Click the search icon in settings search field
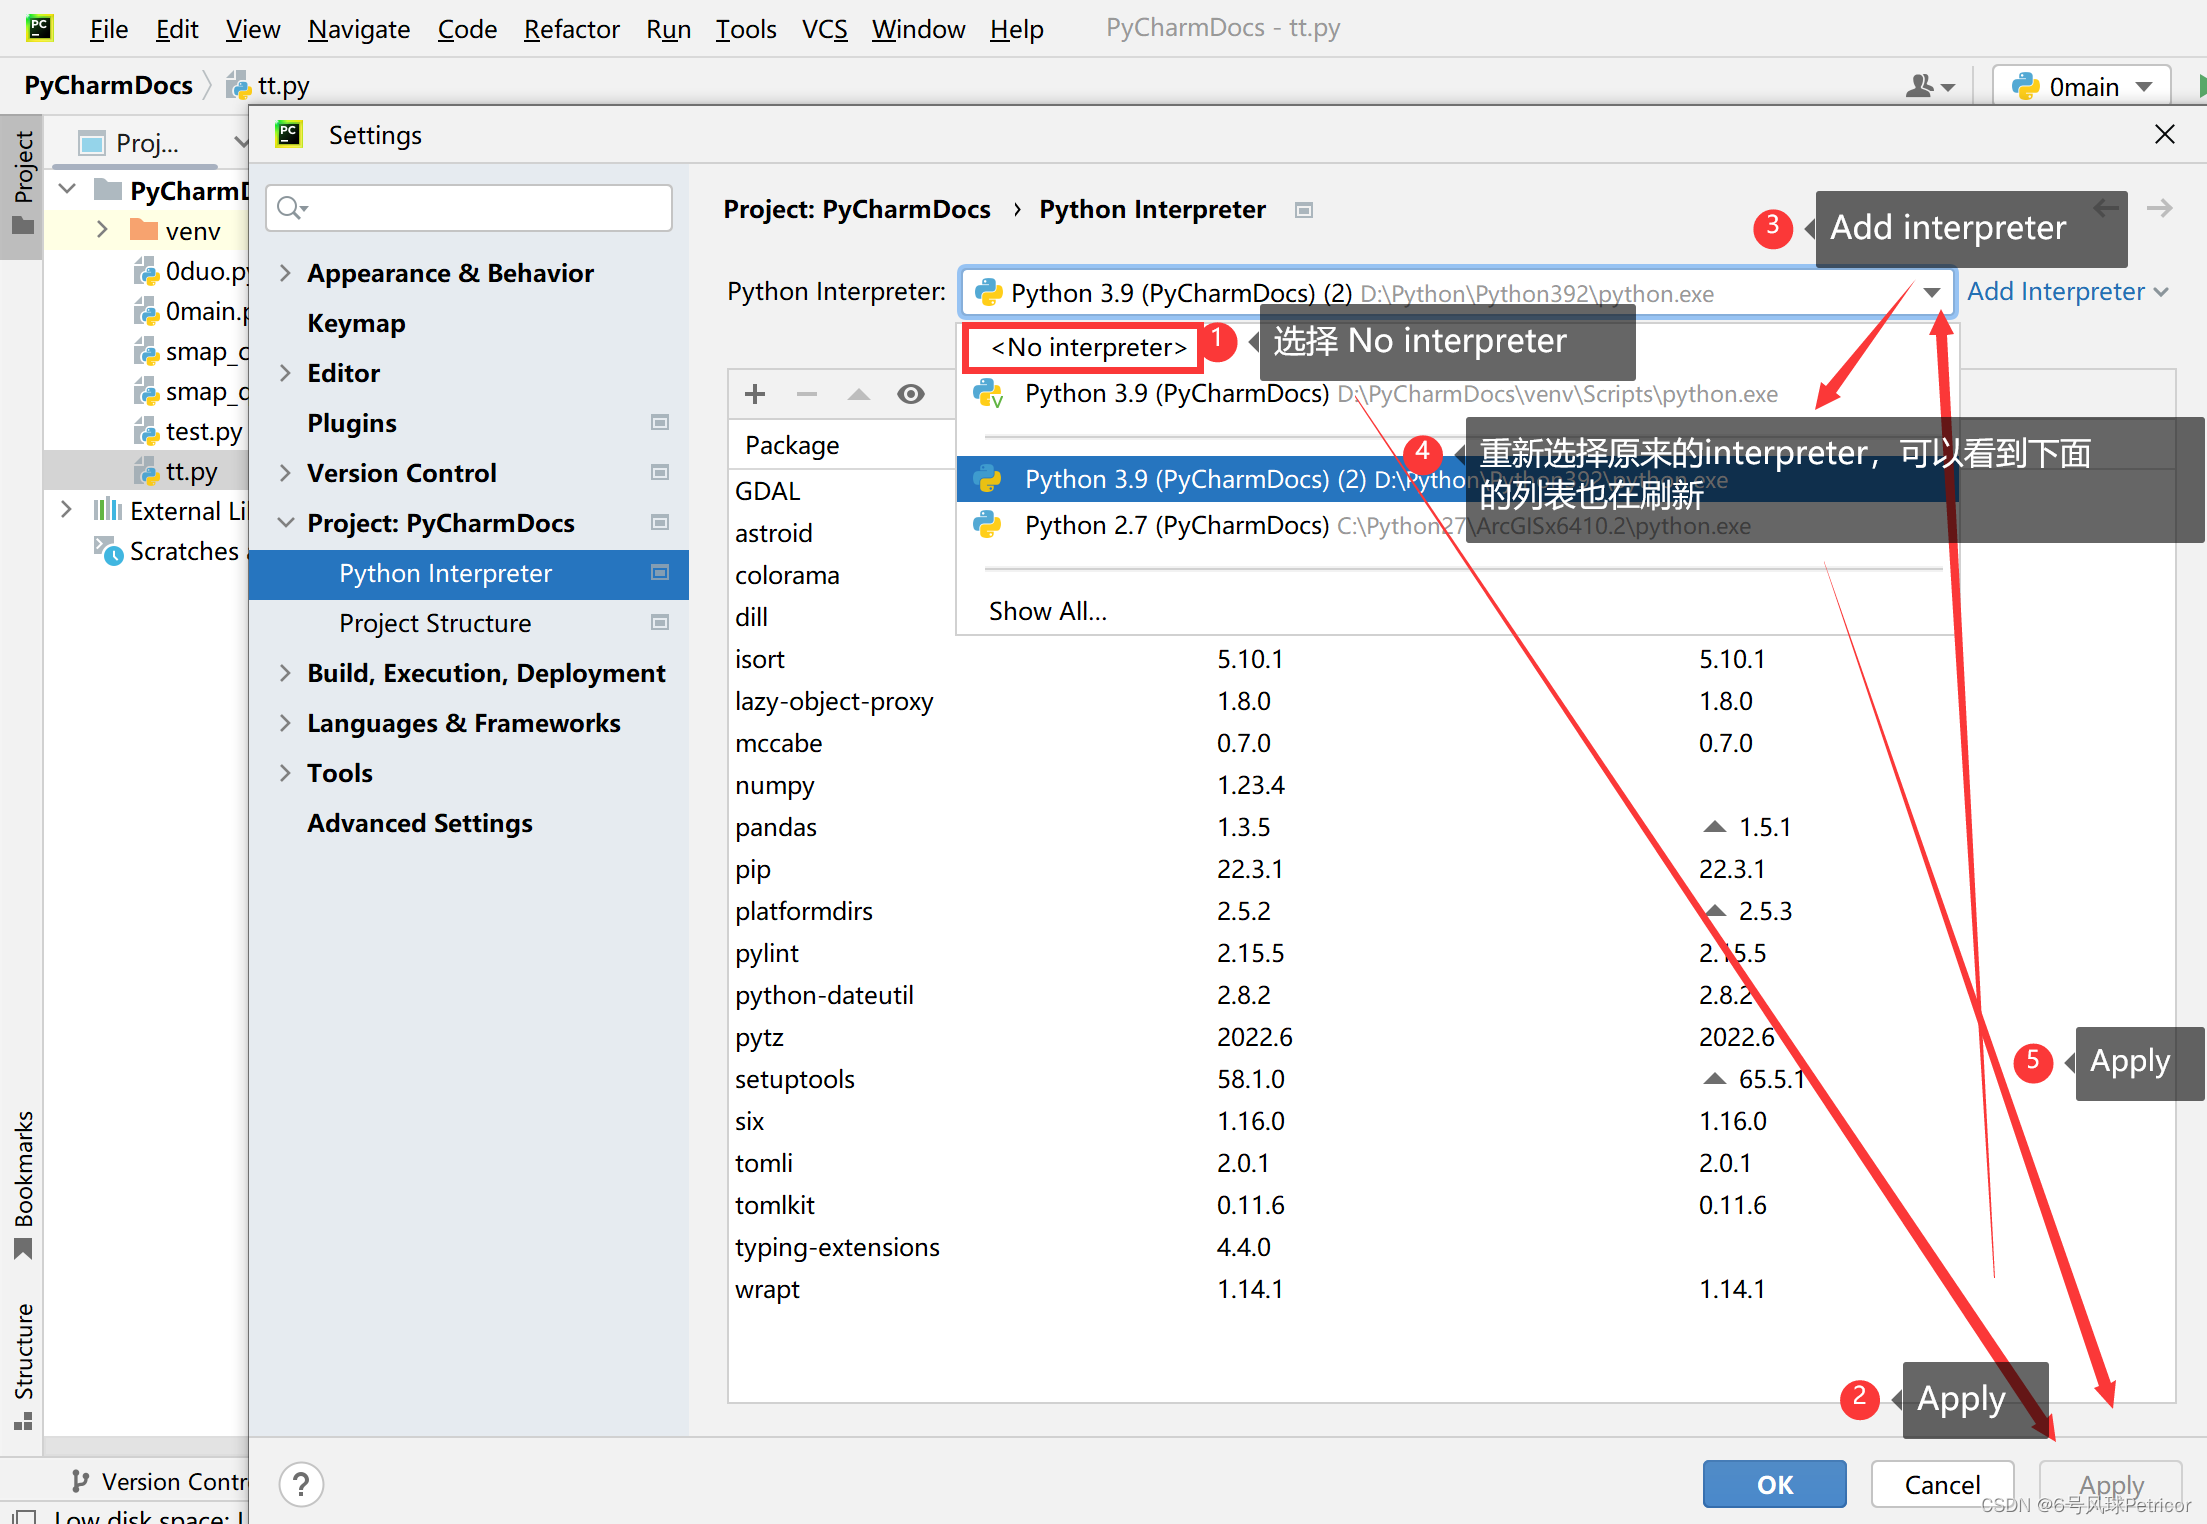The width and height of the screenshot is (2207, 1524). pos(291,208)
